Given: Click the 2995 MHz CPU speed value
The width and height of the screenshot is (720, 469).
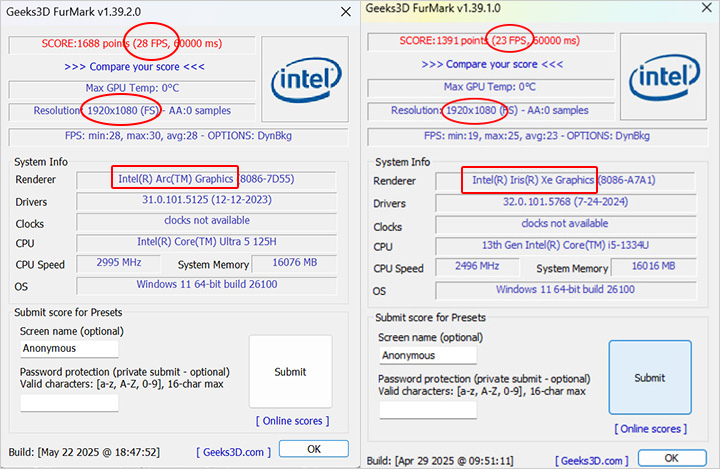Looking at the screenshot, I should [x=119, y=262].
